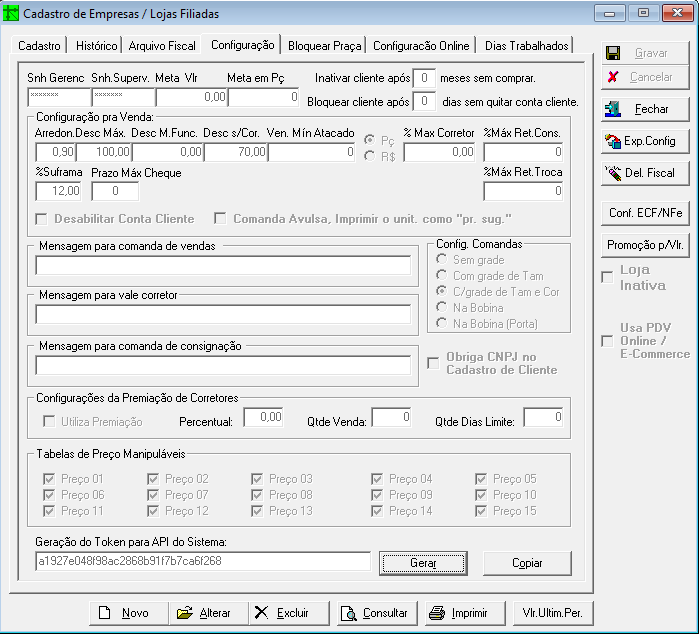This screenshot has width=699, height=634.
Task: Go to the Bloquear Praça tab
Action: [x=324, y=46]
